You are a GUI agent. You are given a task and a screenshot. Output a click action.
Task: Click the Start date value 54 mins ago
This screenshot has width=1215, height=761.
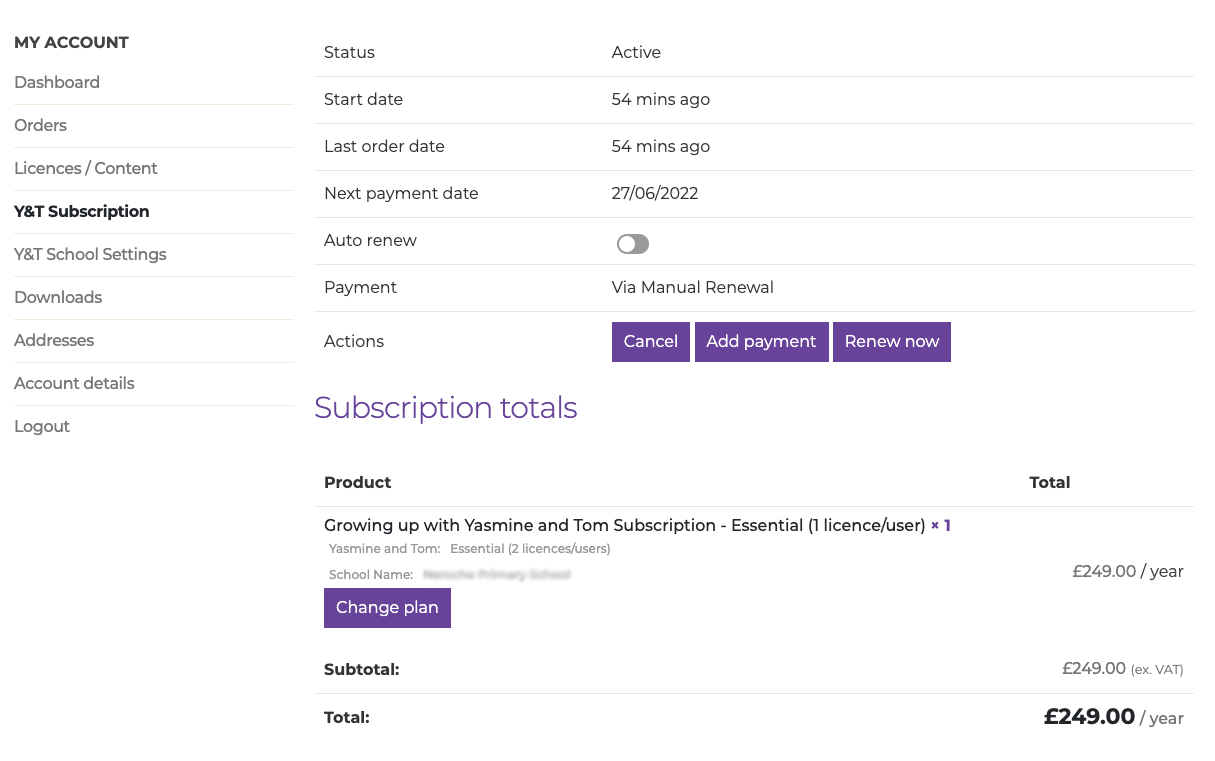[661, 99]
